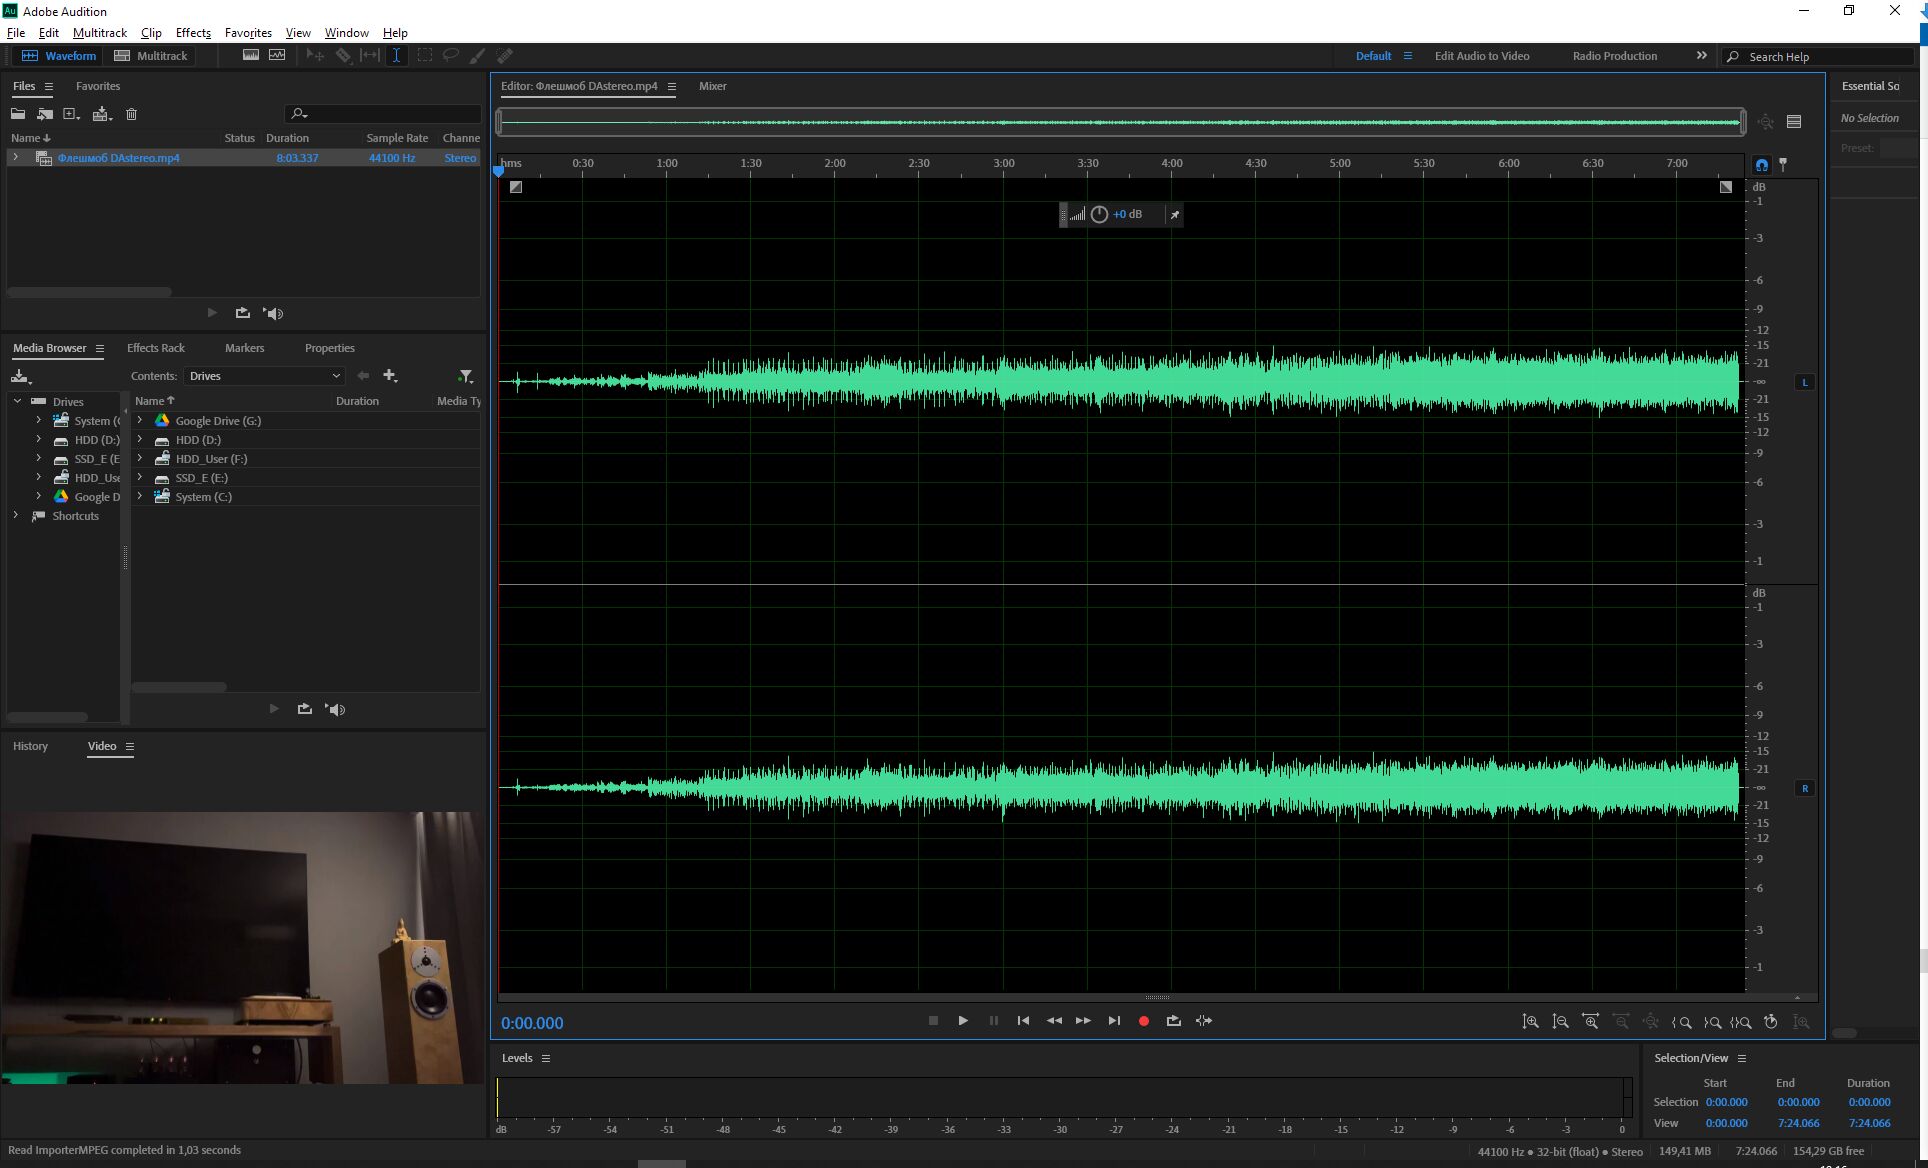This screenshot has height=1168, width=1928.
Task: Toggle right channel R enable button
Action: [x=1805, y=788]
